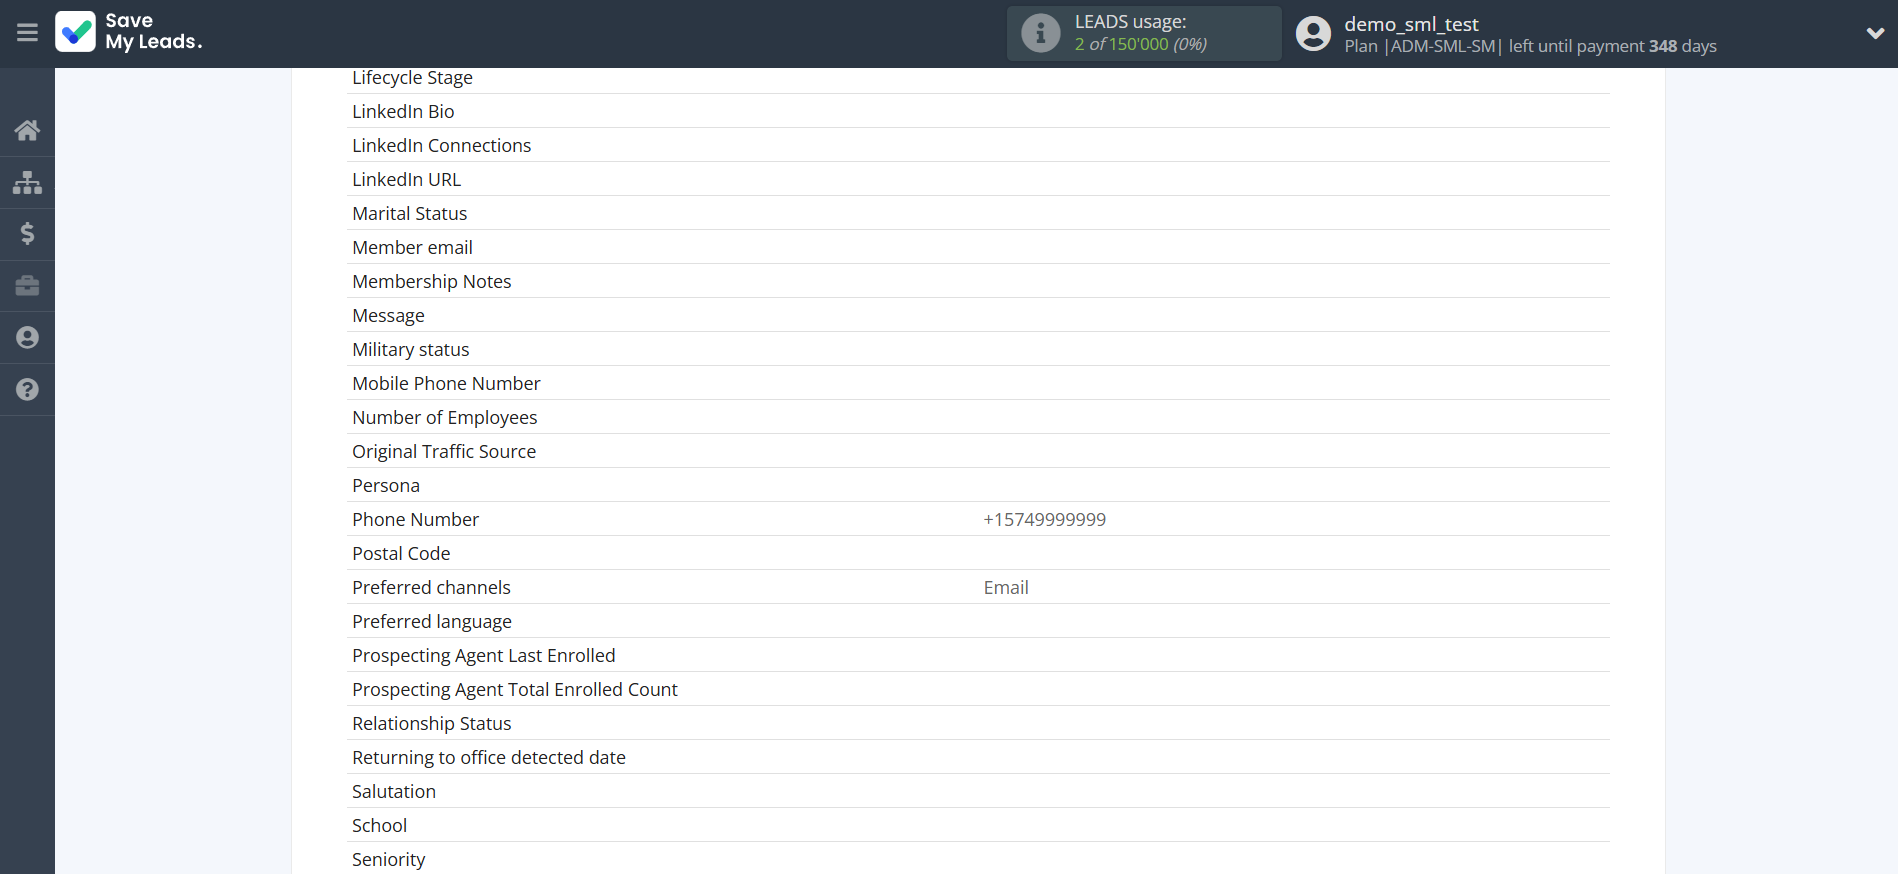Screen dimensions: 1898x874
Task: Click the Save My Leads logo
Action: (x=129, y=32)
